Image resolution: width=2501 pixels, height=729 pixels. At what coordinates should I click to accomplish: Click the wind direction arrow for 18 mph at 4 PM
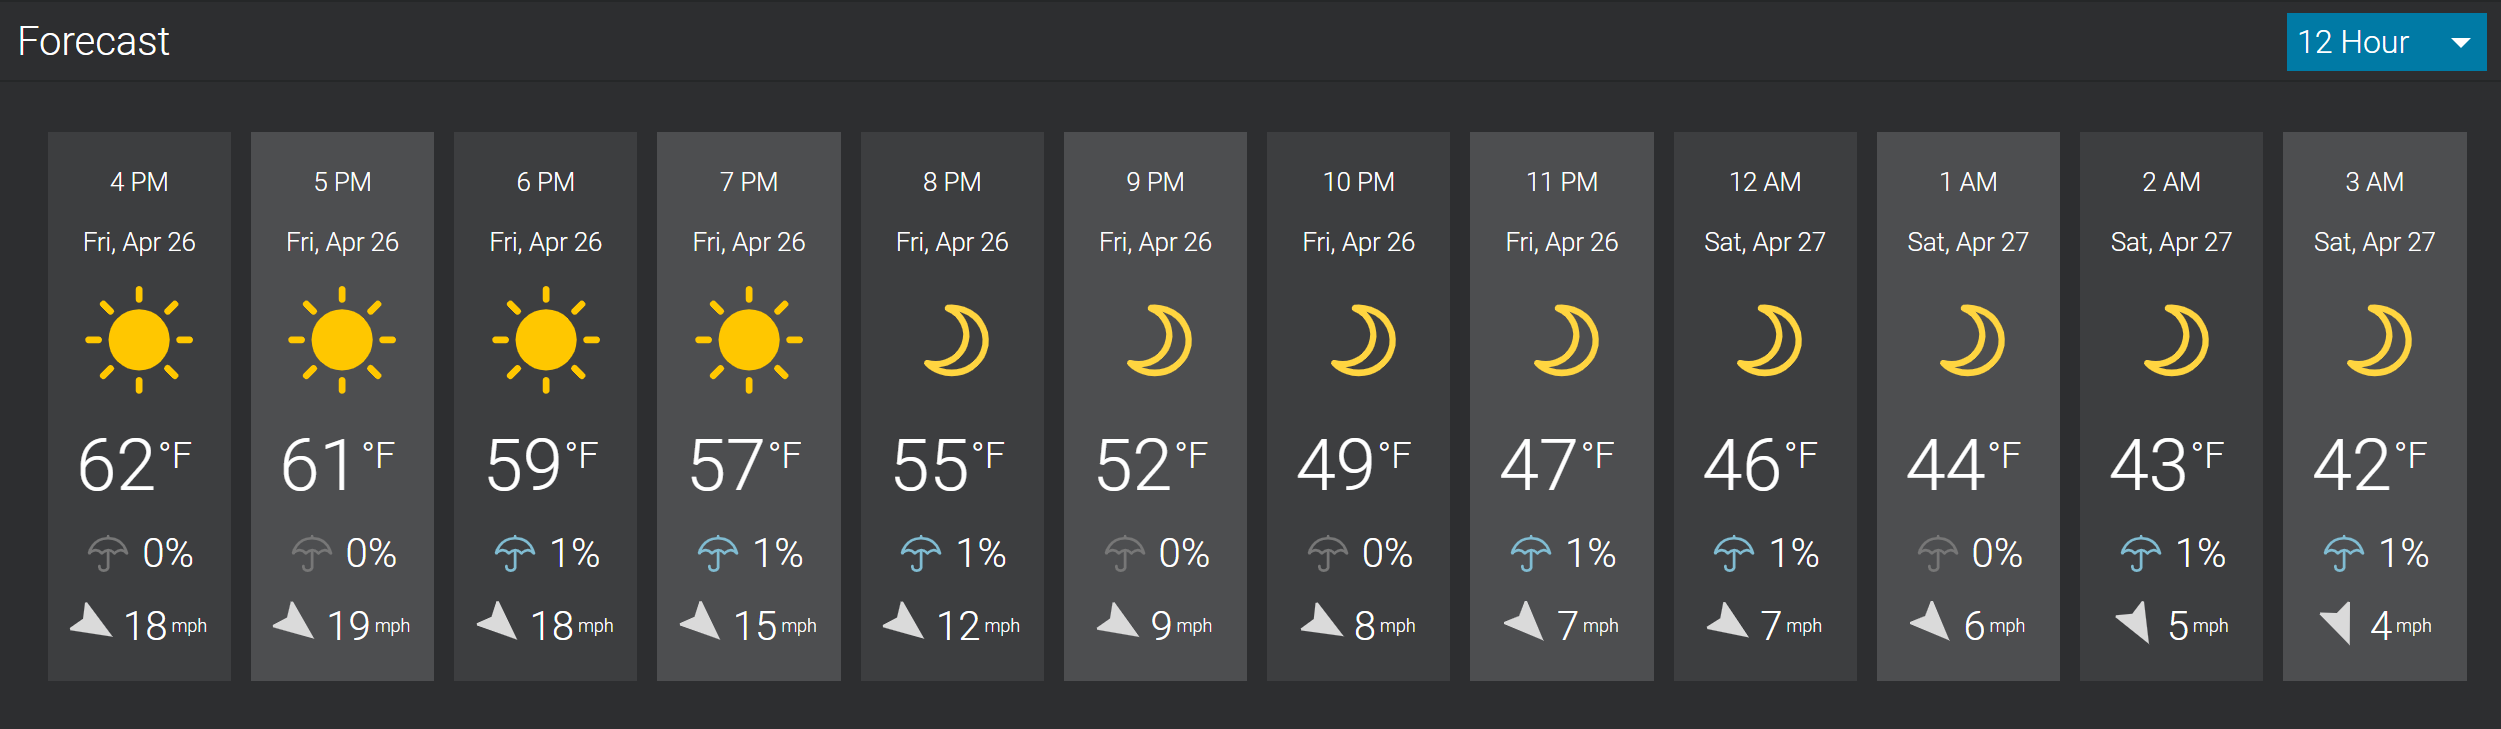coord(91,620)
